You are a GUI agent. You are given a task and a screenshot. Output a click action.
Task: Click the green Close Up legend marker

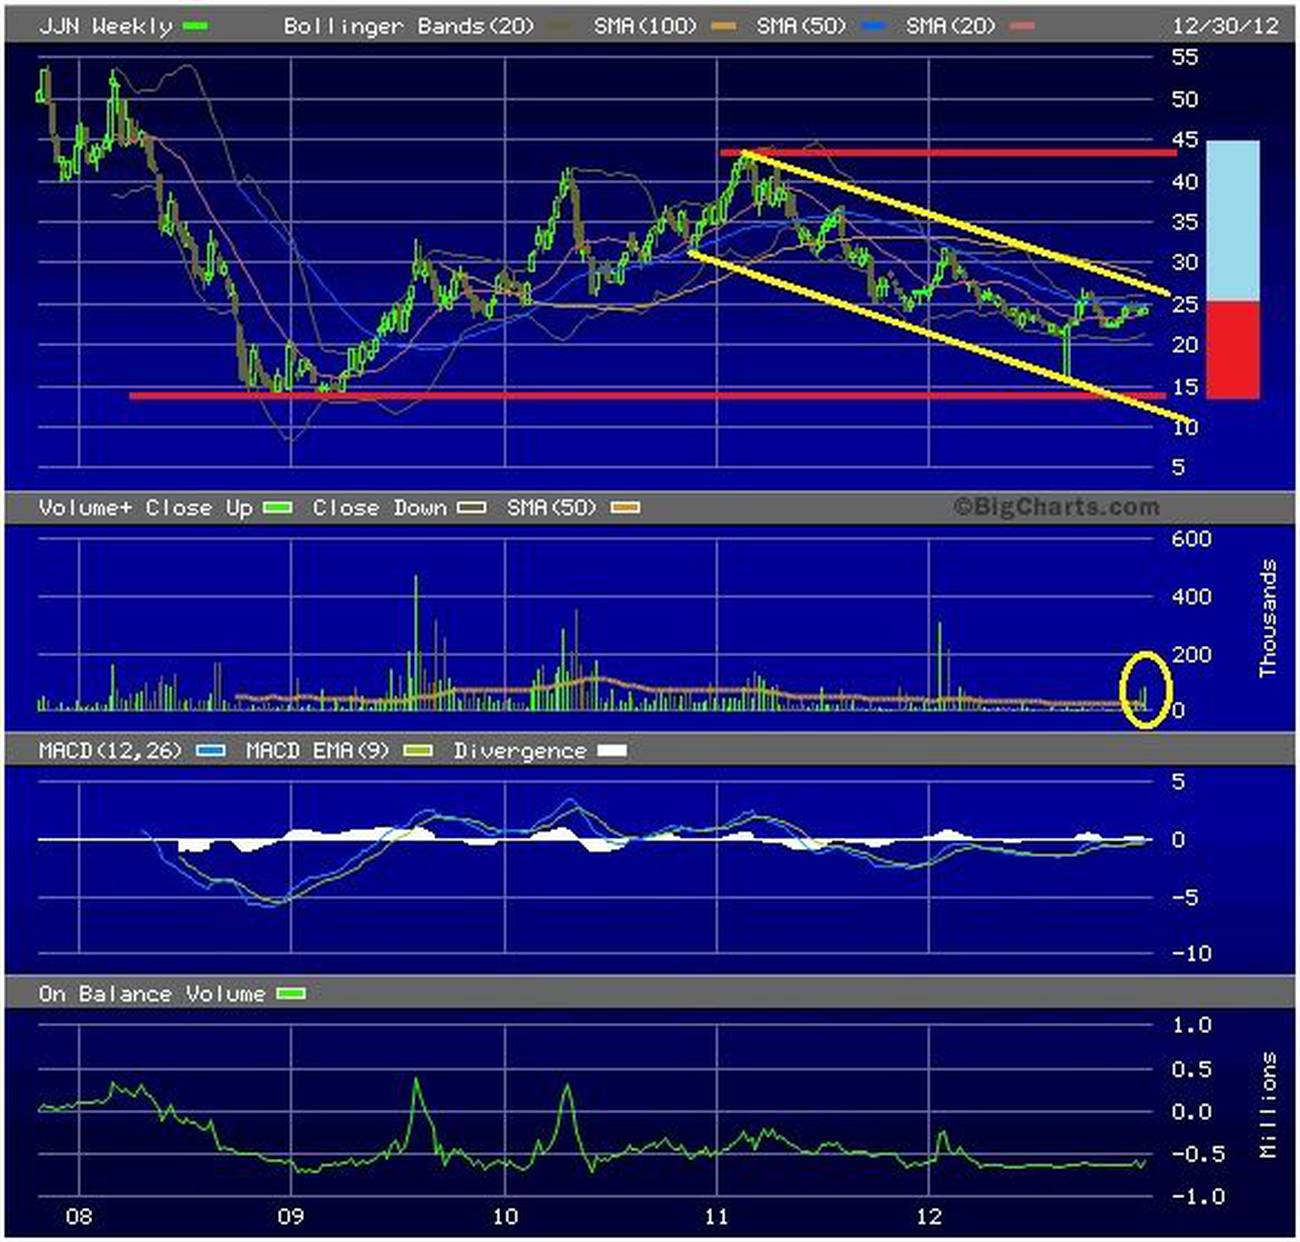(277, 508)
